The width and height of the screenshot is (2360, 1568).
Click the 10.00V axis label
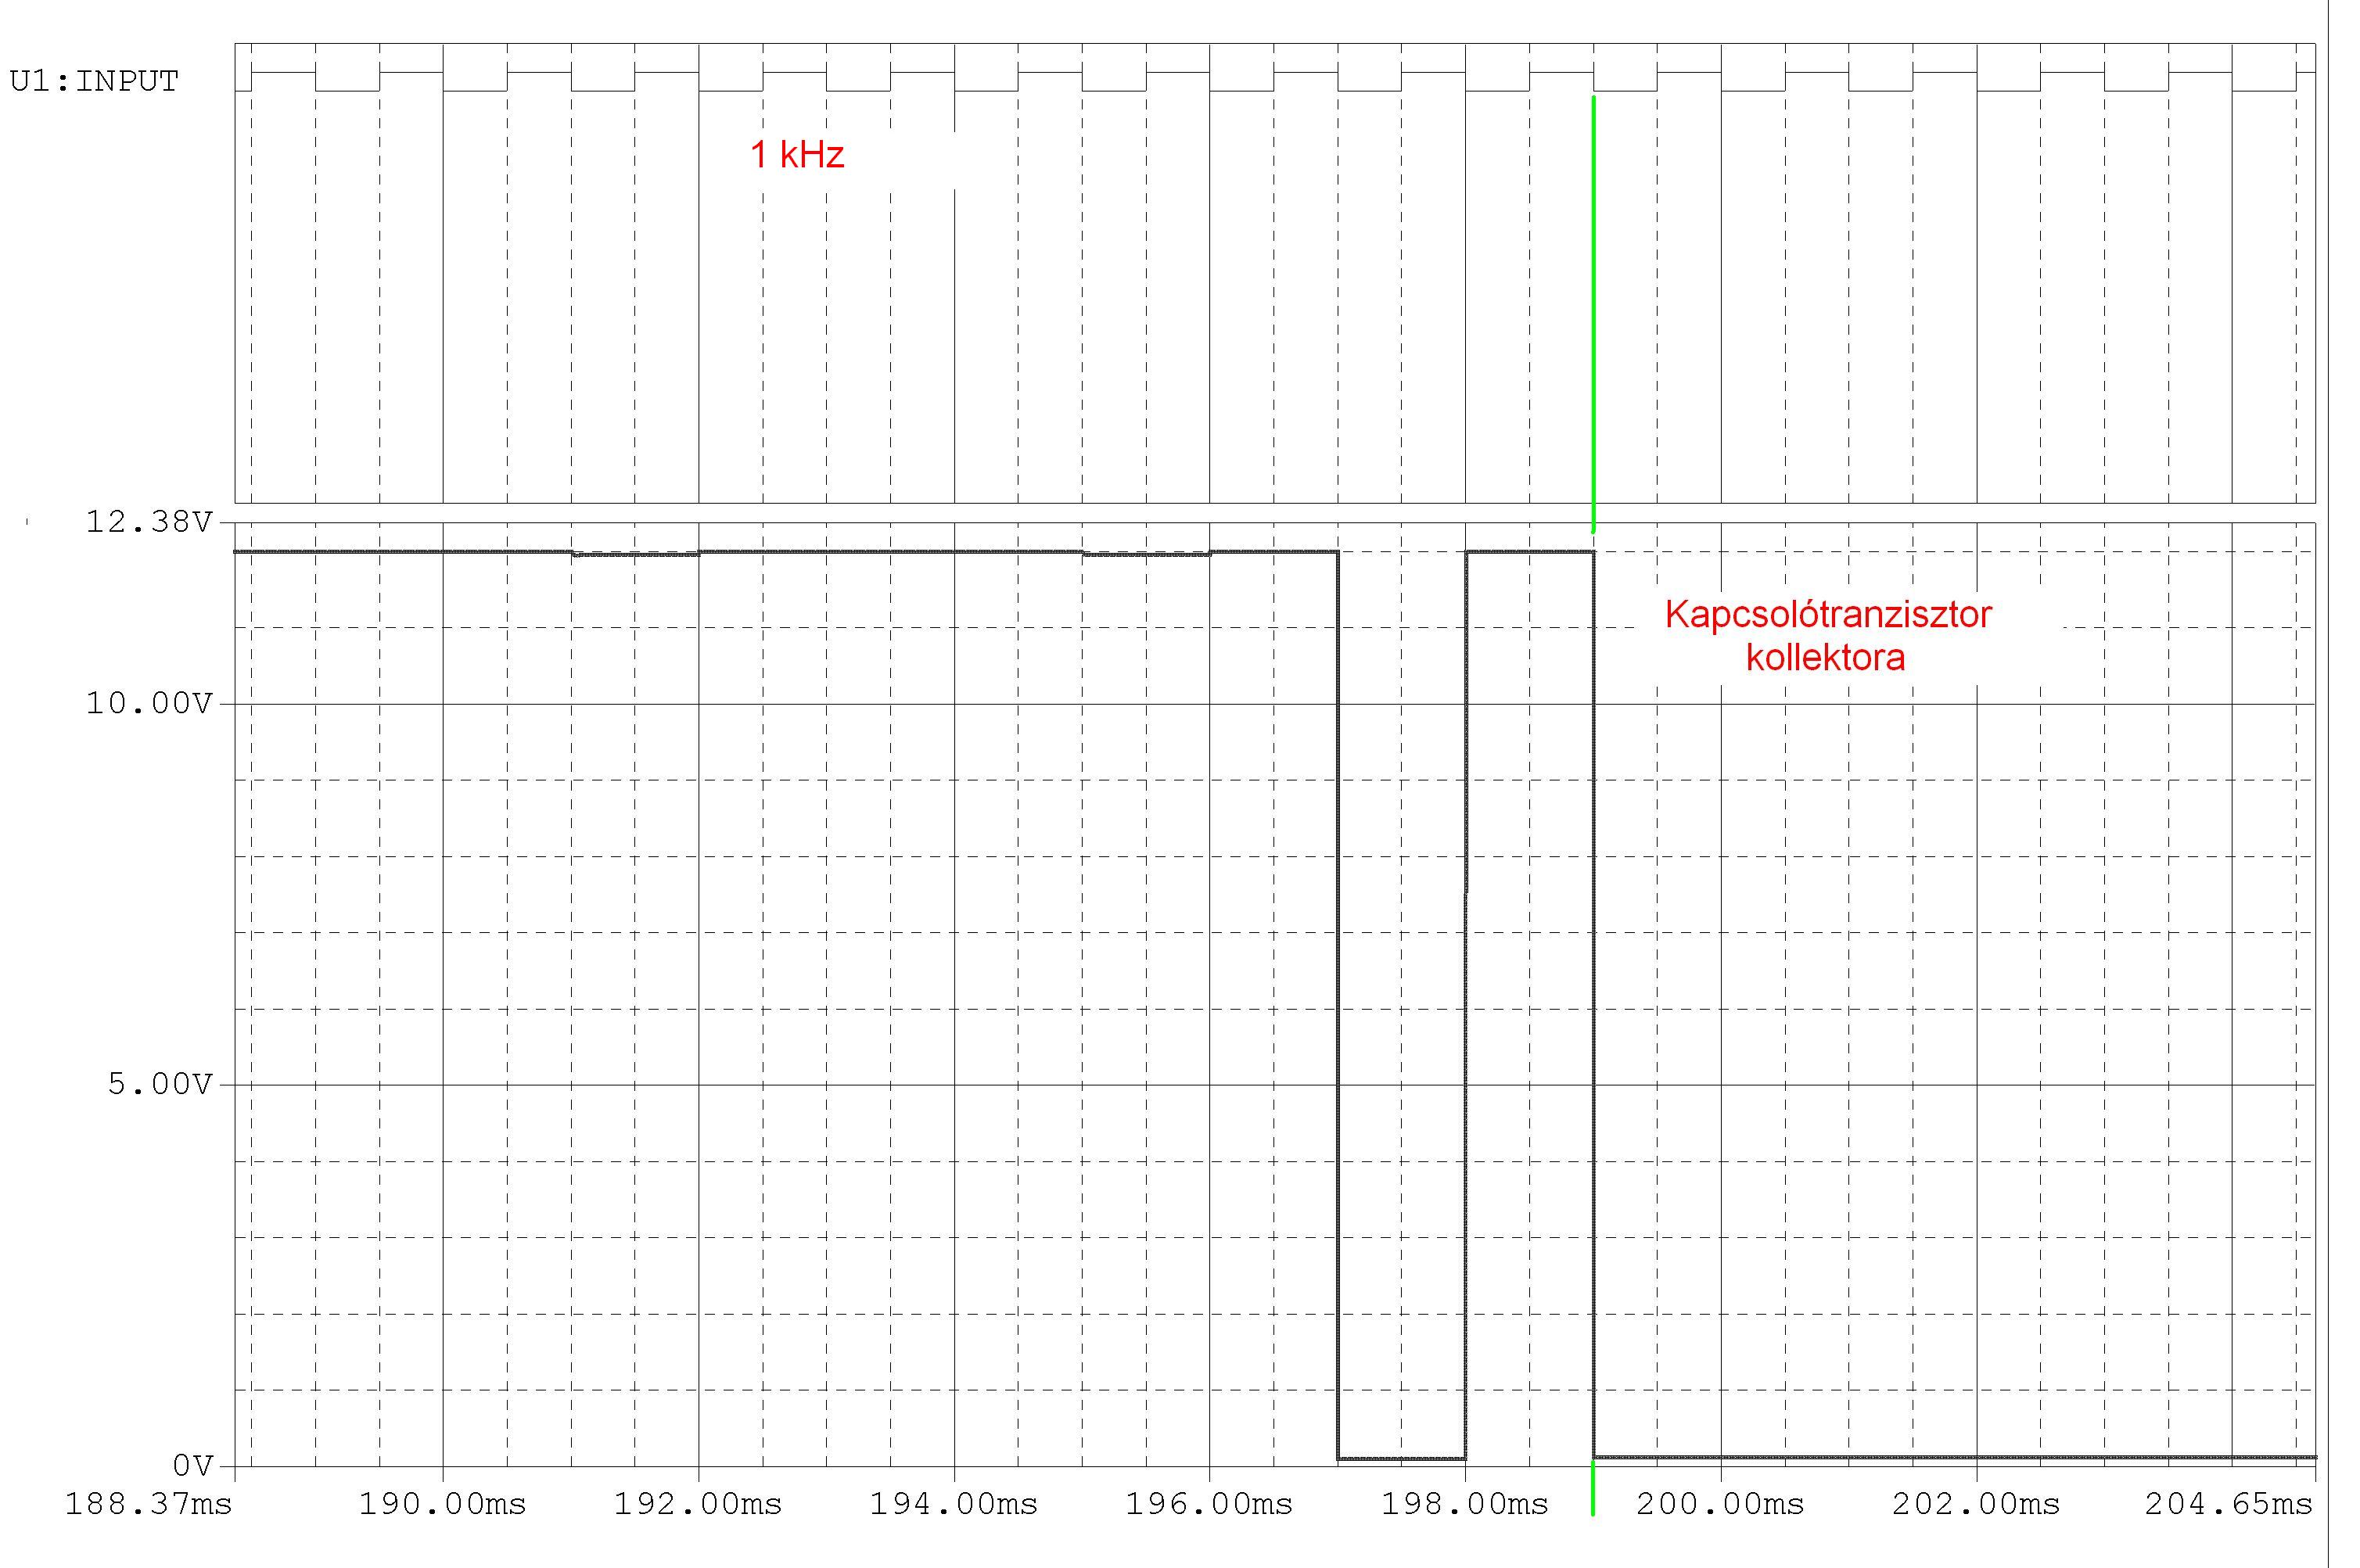[x=149, y=704]
